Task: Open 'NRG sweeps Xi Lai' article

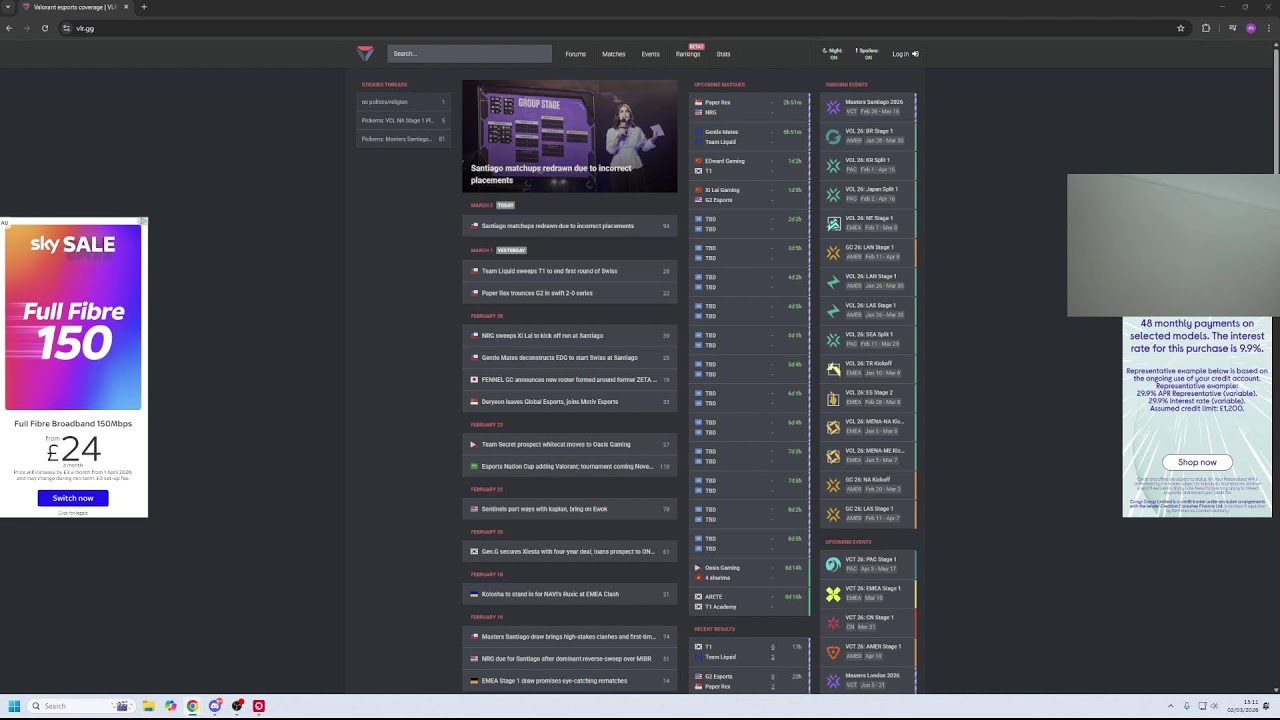Action: [x=569, y=336]
